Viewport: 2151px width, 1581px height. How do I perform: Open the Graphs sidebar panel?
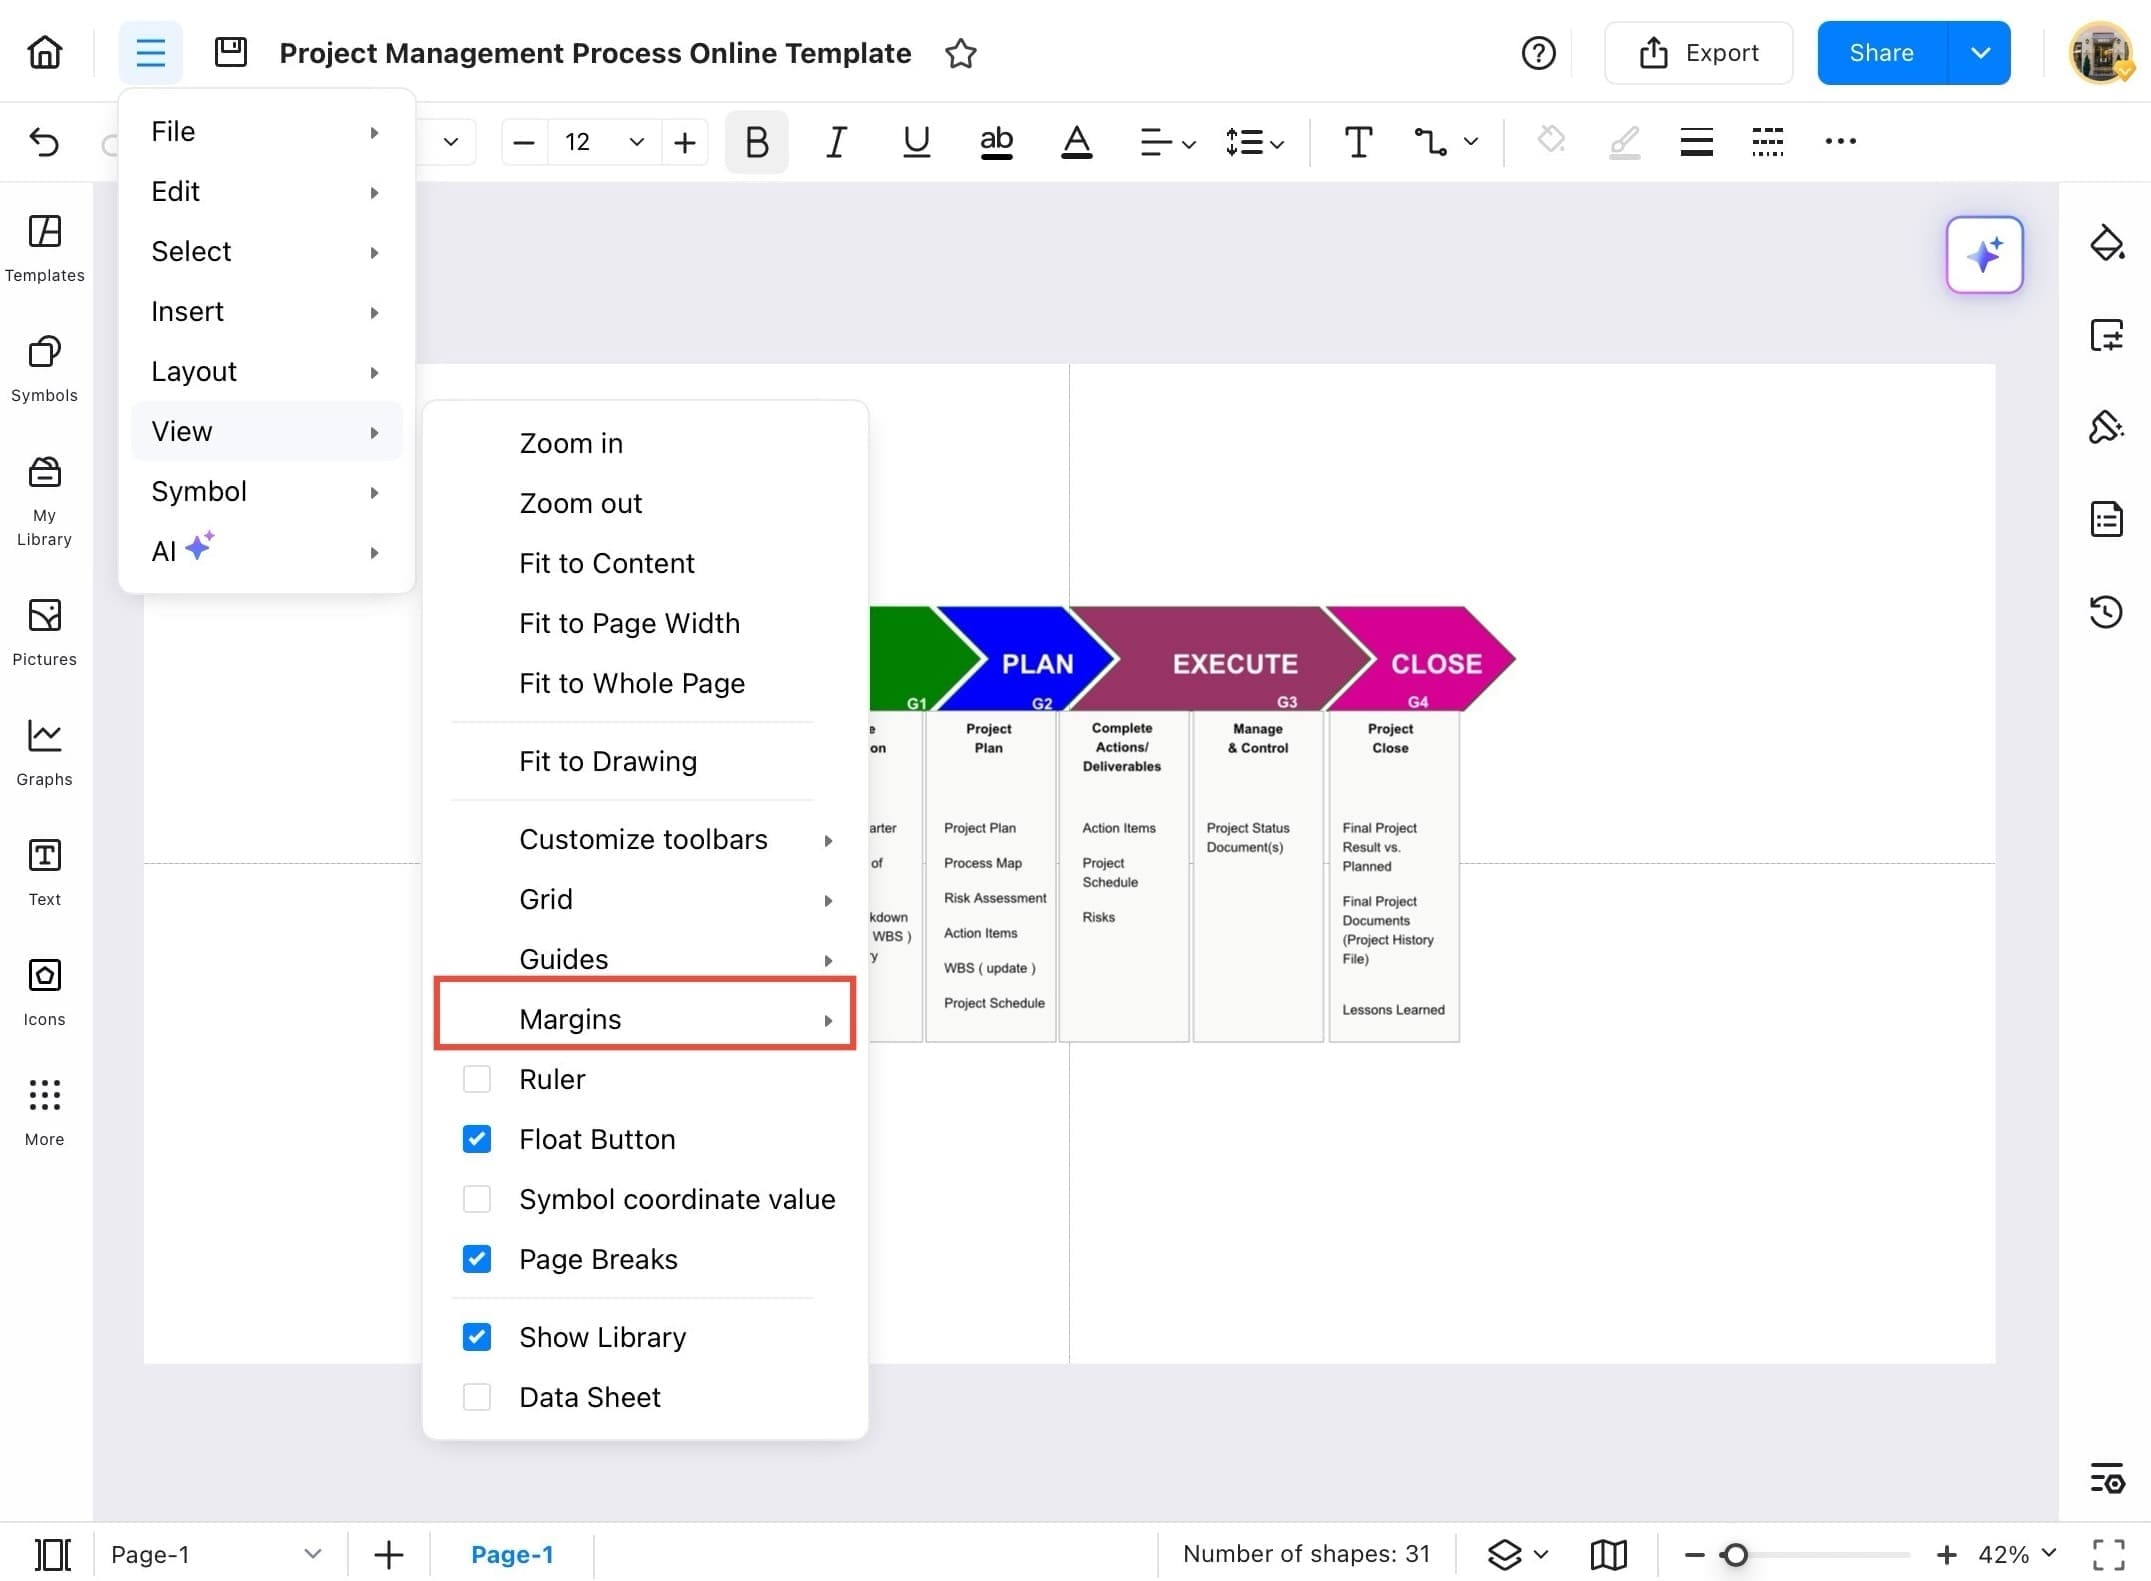pyautogui.click(x=44, y=752)
